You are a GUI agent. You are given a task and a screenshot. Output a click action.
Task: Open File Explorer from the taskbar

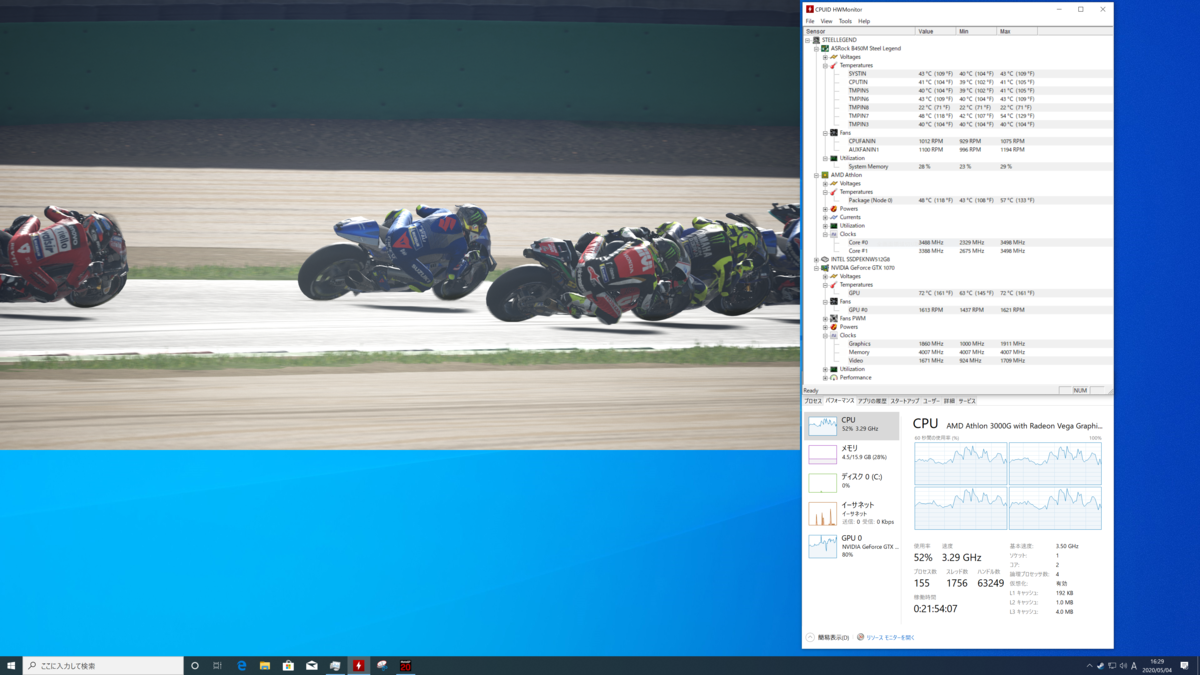tap(265, 665)
